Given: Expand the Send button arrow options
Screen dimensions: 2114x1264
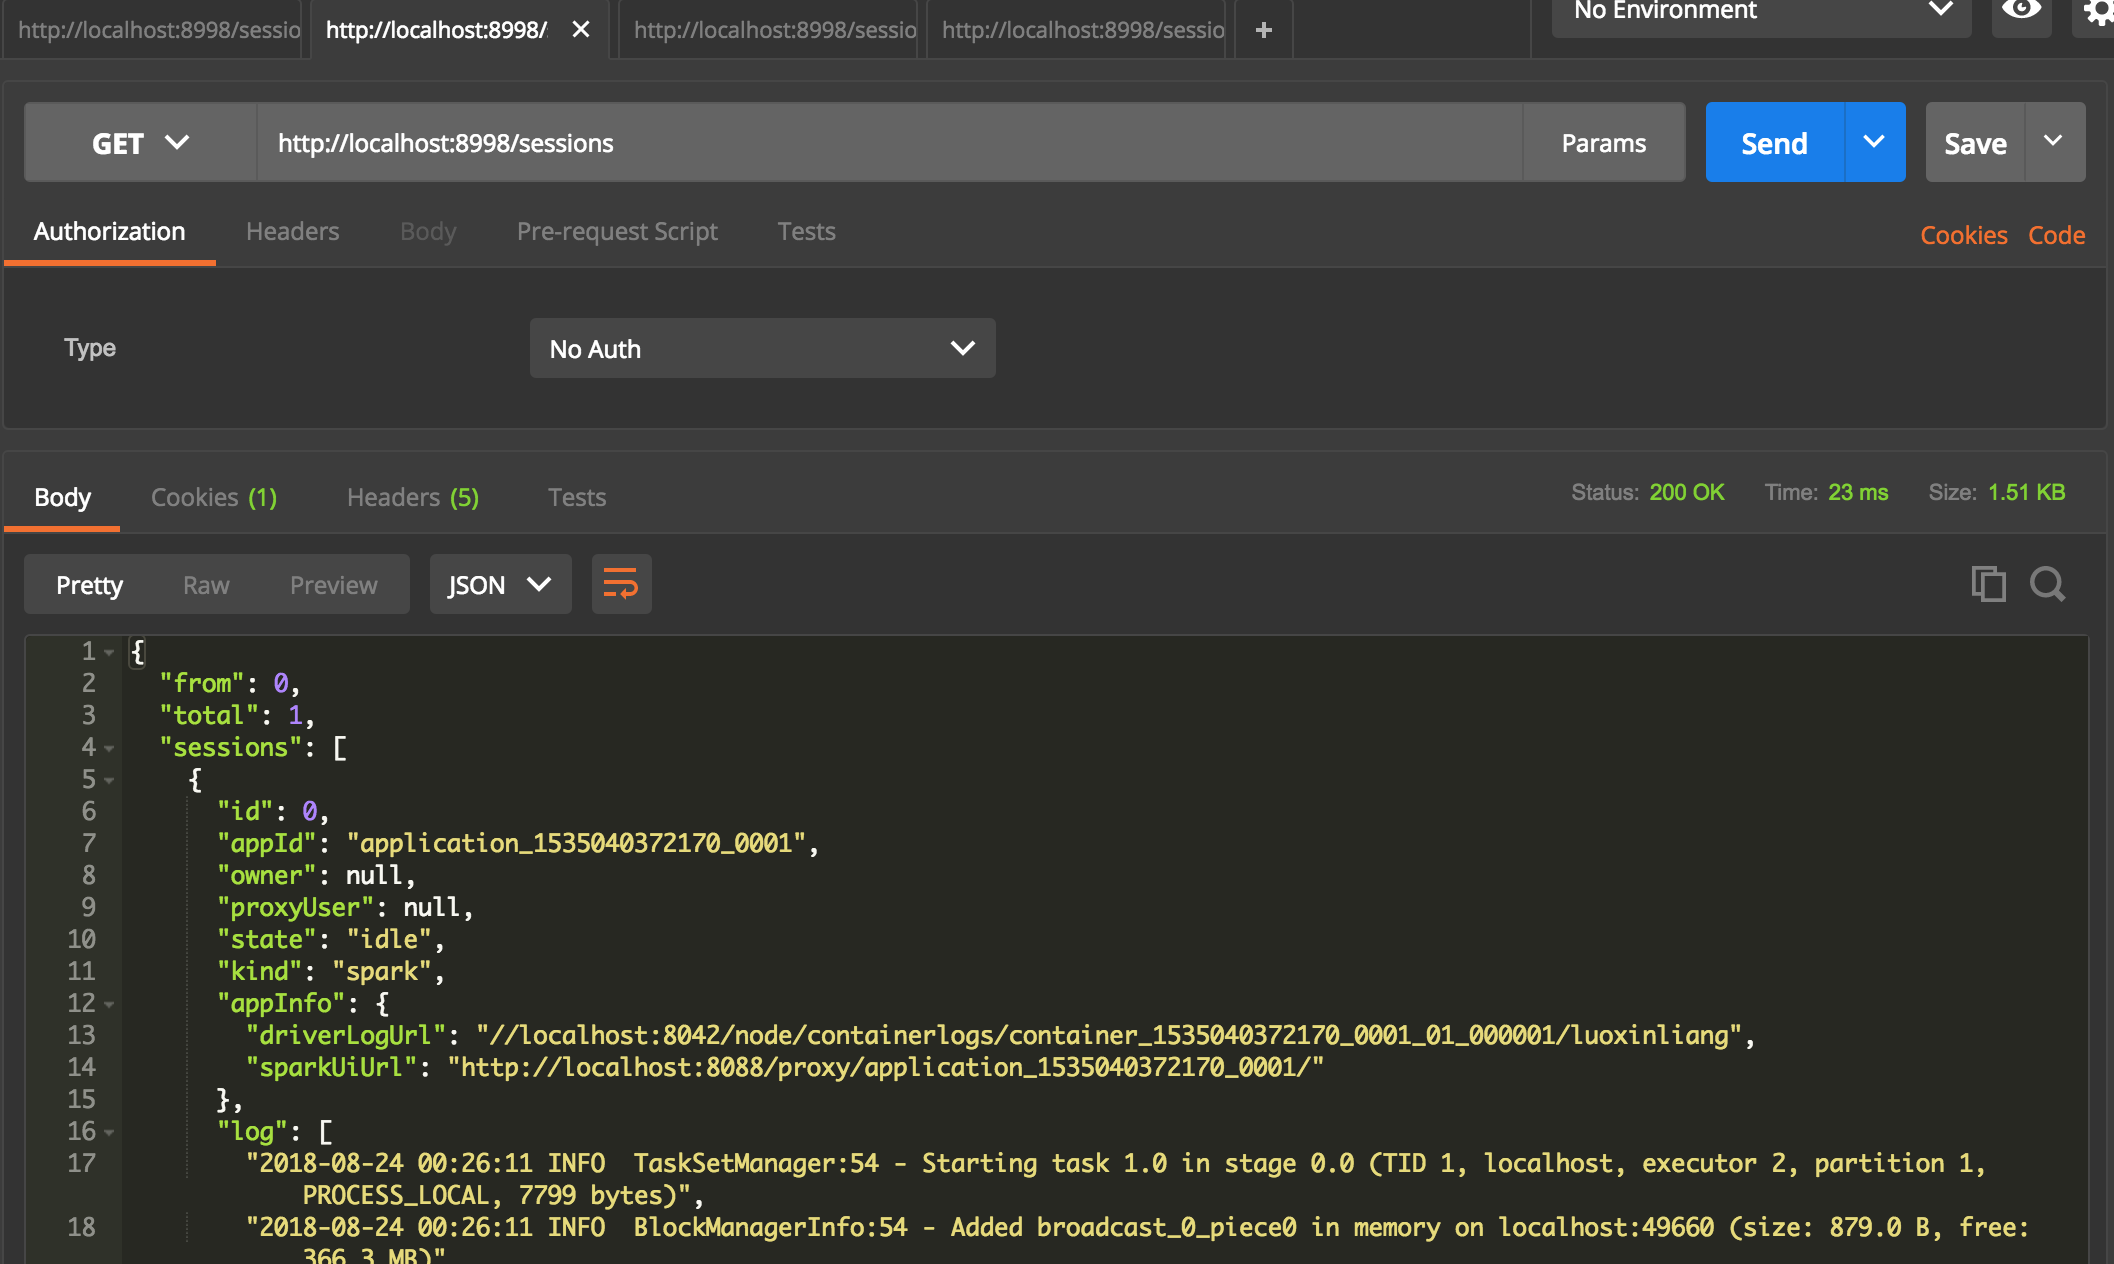Looking at the screenshot, I should click(x=1875, y=142).
